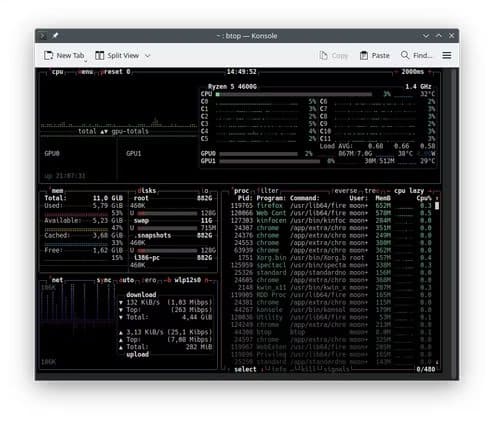Click the overall CPU usage bar

[x=294, y=94]
